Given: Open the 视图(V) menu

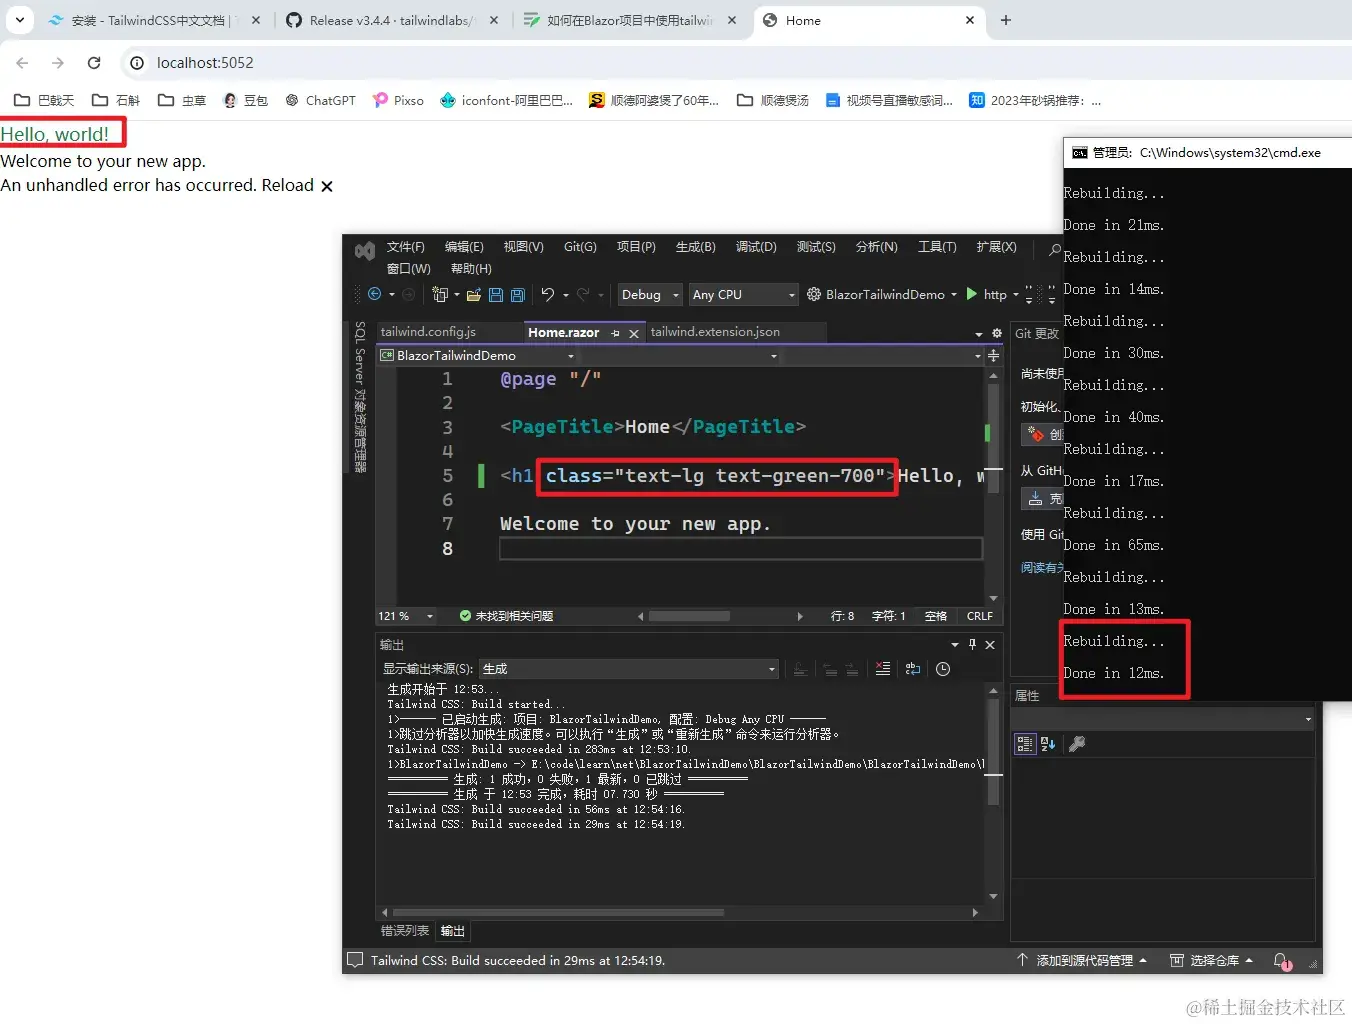Looking at the screenshot, I should [x=523, y=247].
